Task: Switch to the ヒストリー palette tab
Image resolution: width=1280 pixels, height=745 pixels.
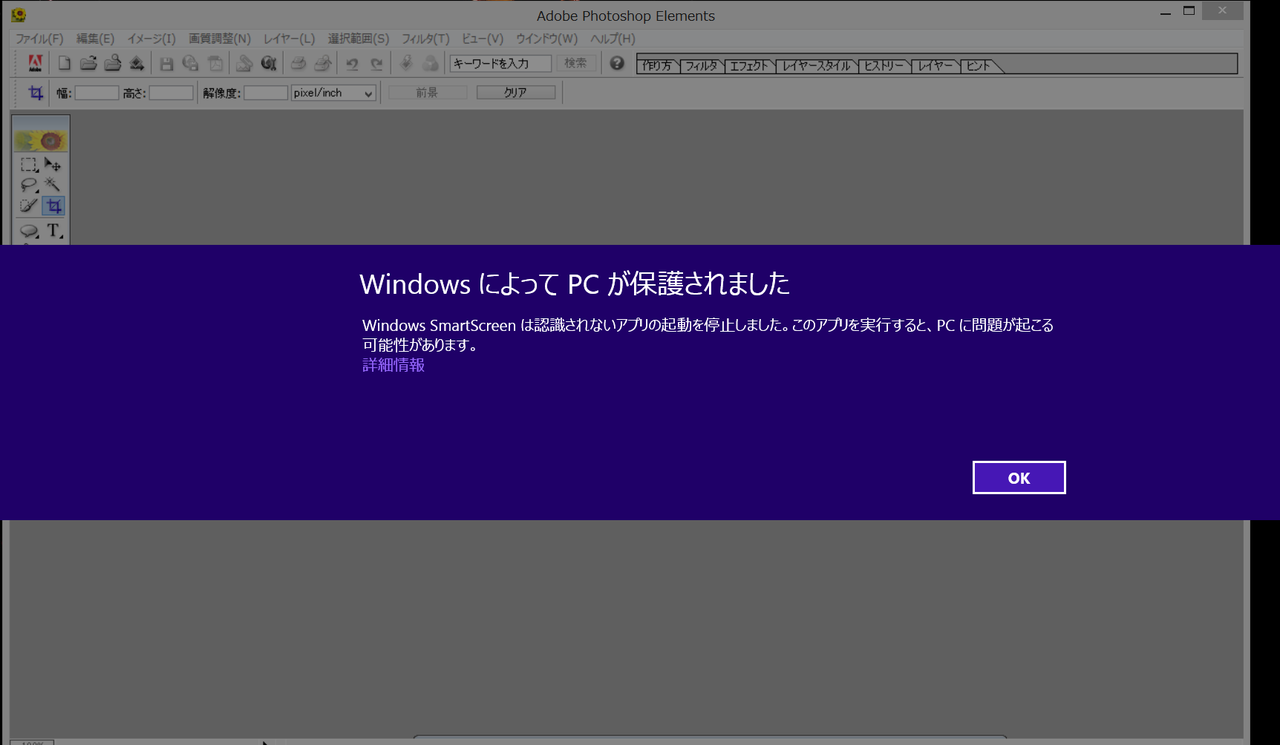Action: point(886,66)
